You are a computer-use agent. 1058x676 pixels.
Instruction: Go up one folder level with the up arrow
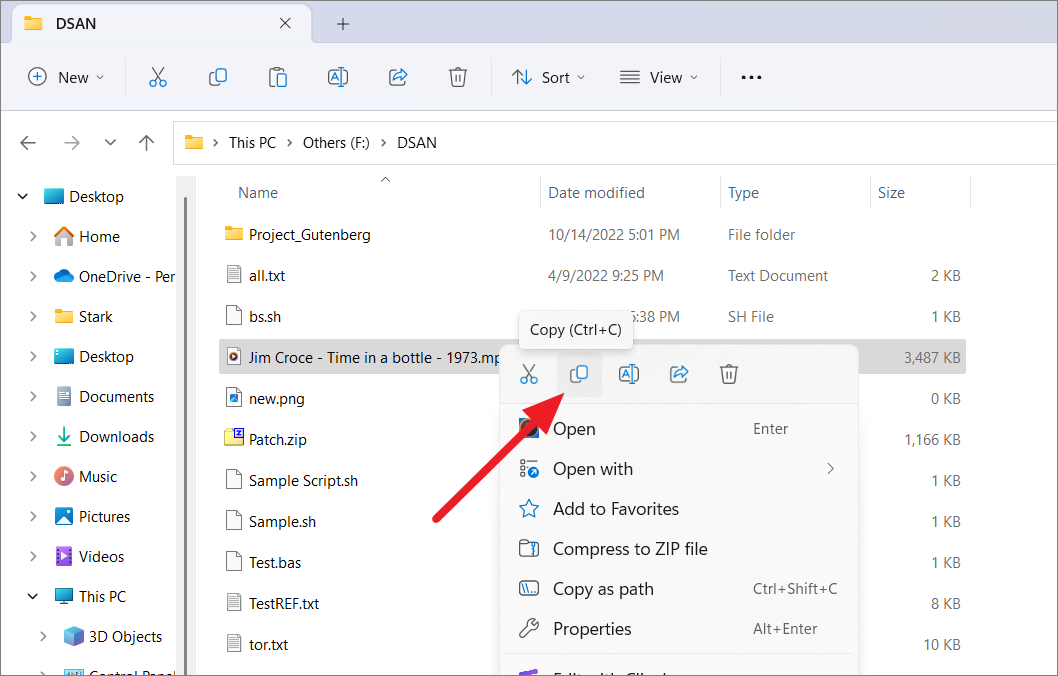(x=146, y=142)
